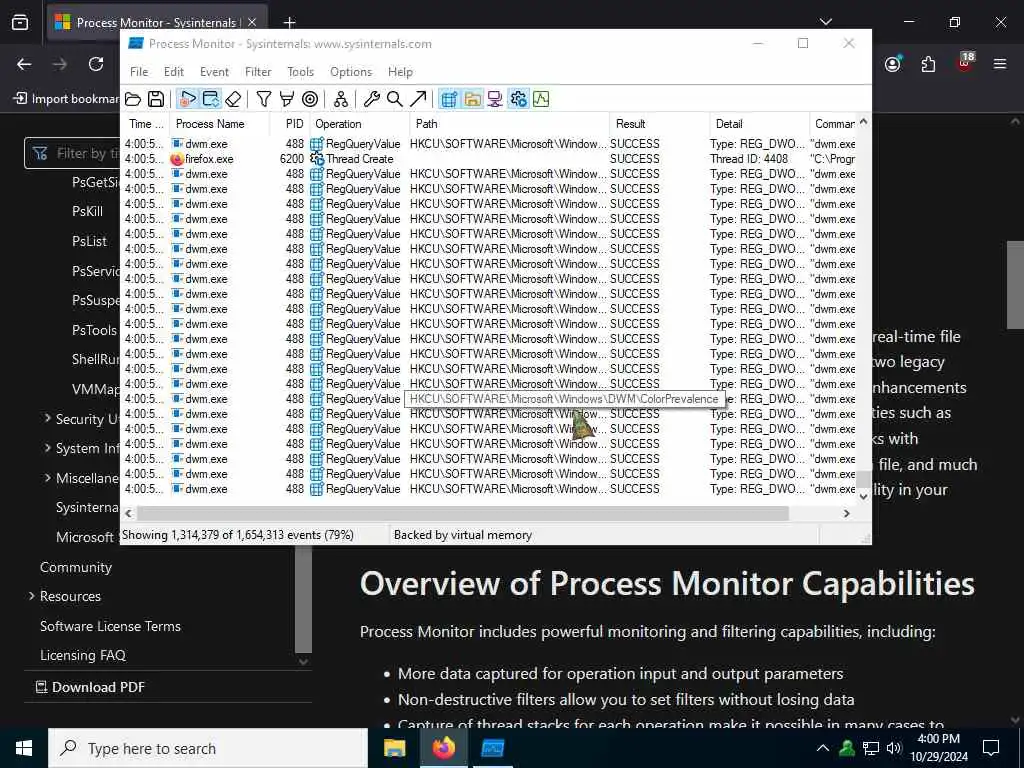Save events using the floppy disk icon
1024x768 pixels.
[156, 99]
